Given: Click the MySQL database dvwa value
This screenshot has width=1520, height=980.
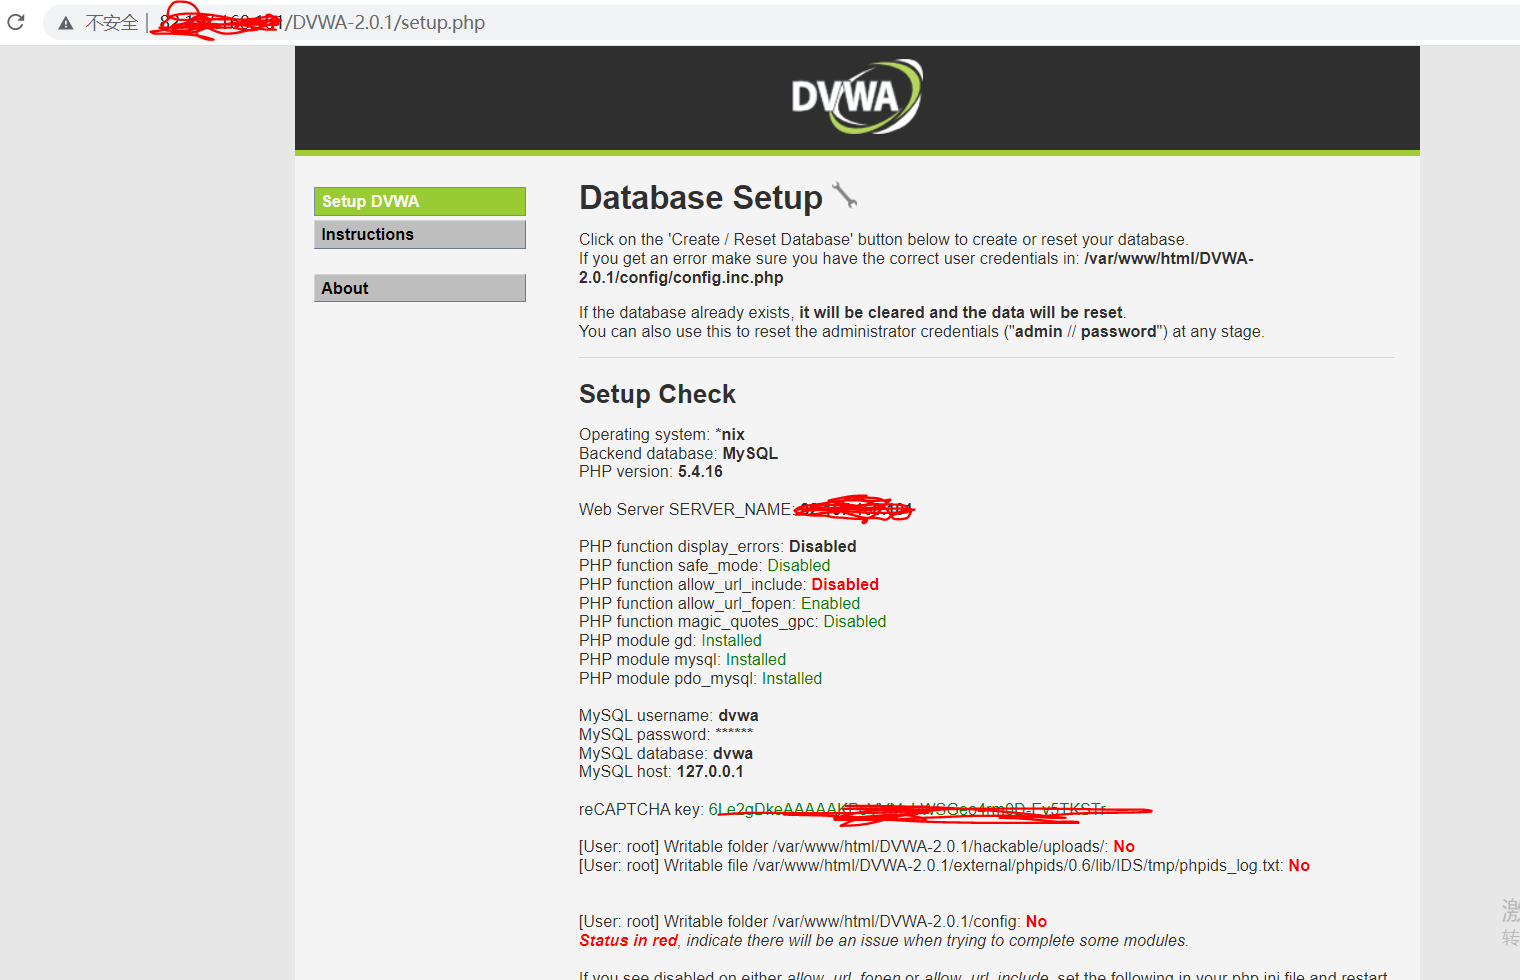Looking at the screenshot, I should 733,754.
